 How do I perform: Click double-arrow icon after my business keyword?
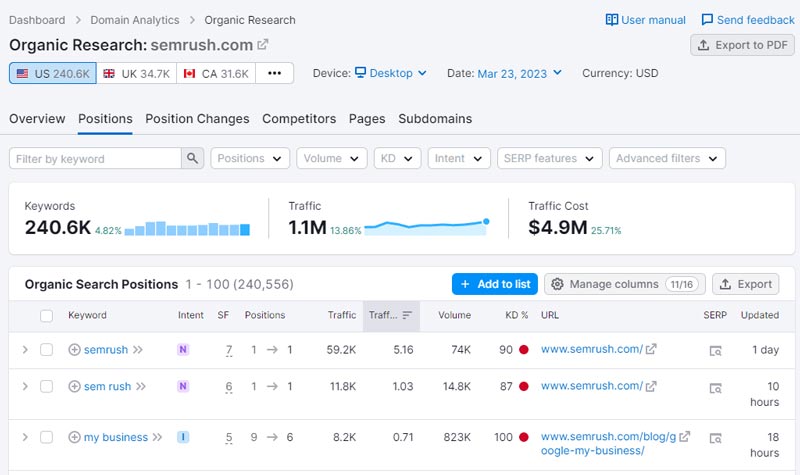tap(157, 437)
